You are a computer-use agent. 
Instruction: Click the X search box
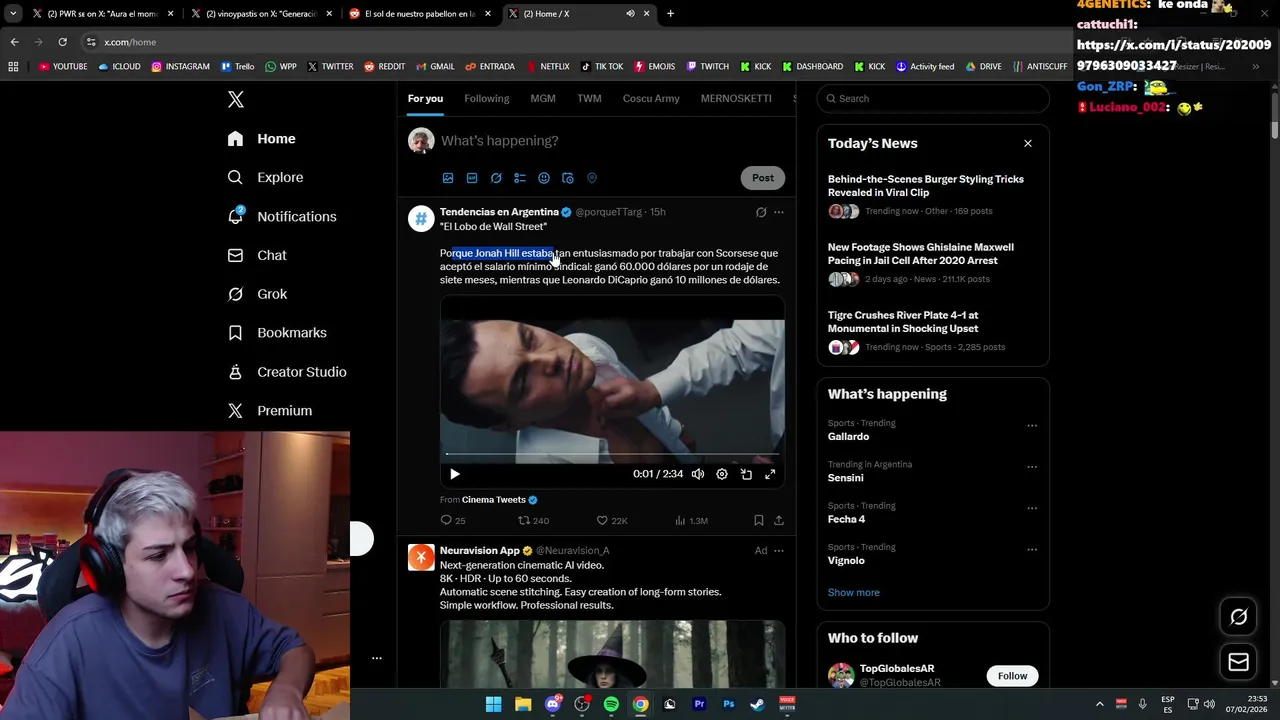tap(933, 98)
